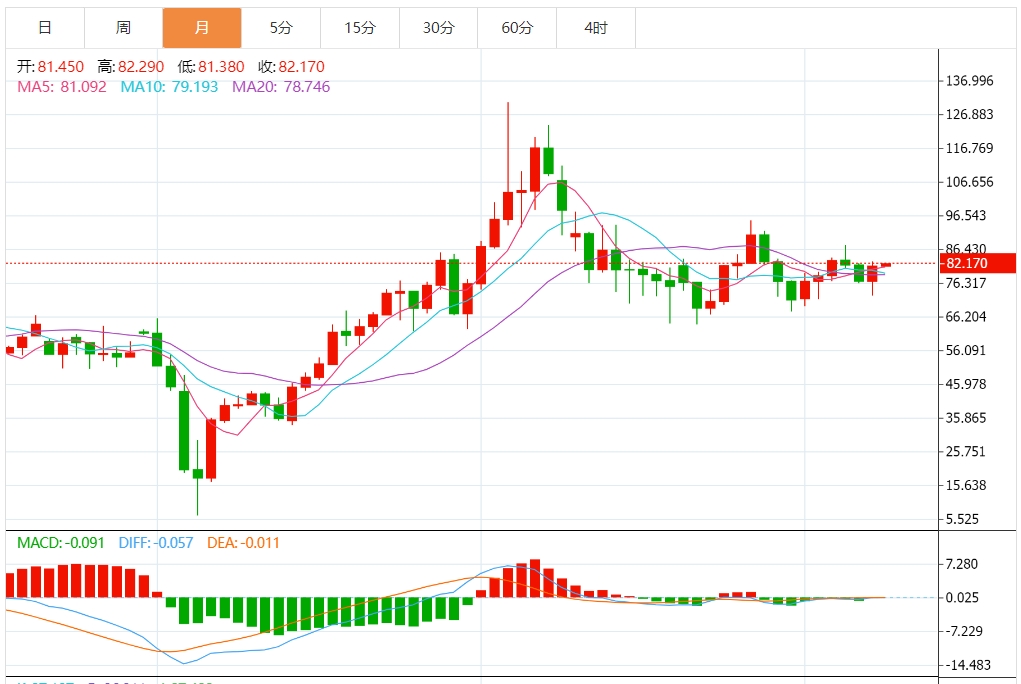Open the 15分 timeframe tab
Viewport: 1021px width, 684px height.
tap(360, 28)
